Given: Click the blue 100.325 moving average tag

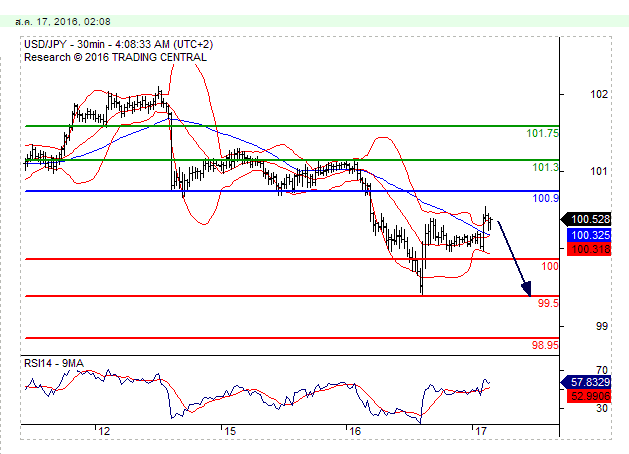Looking at the screenshot, I should pos(589,235).
